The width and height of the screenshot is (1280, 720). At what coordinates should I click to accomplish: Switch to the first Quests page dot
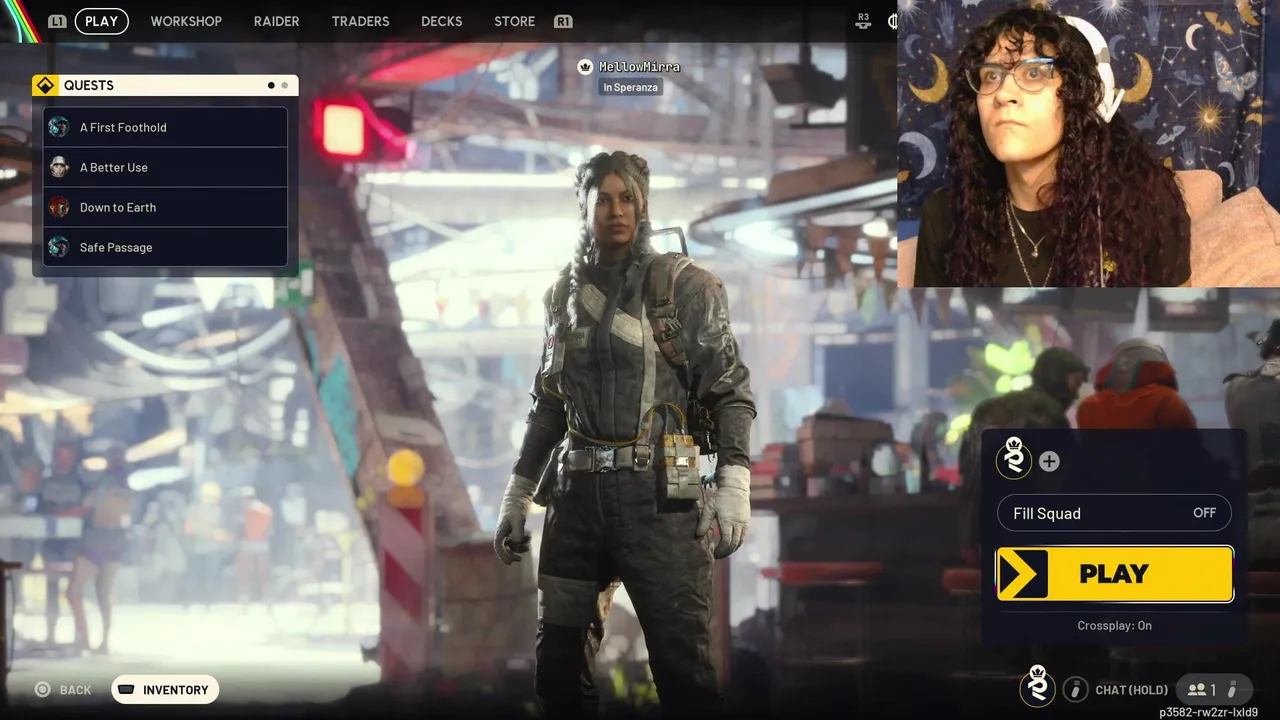tap(271, 85)
